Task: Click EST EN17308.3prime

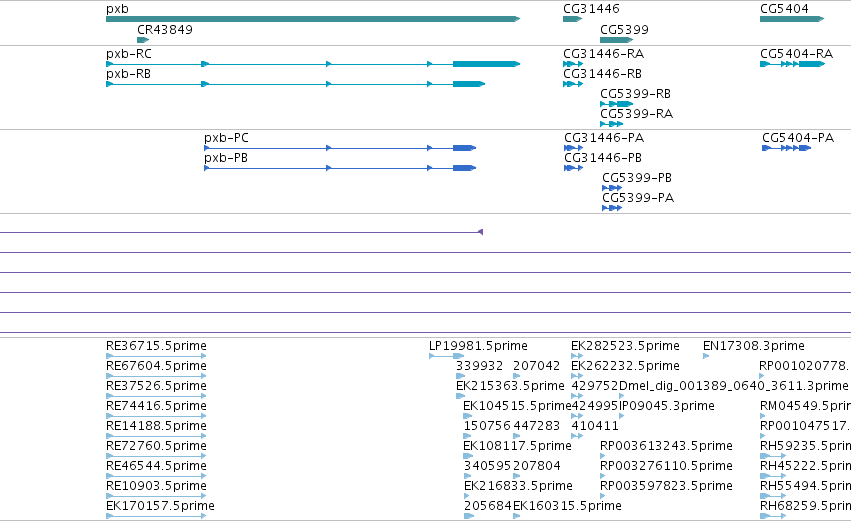Action: point(754,346)
